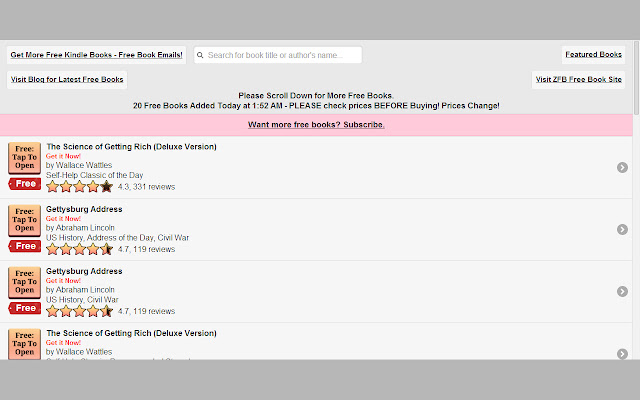The width and height of the screenshot is (640, 400).
Task: Click the partially visible arrow on the bottom book row
Action: (622, 353)
